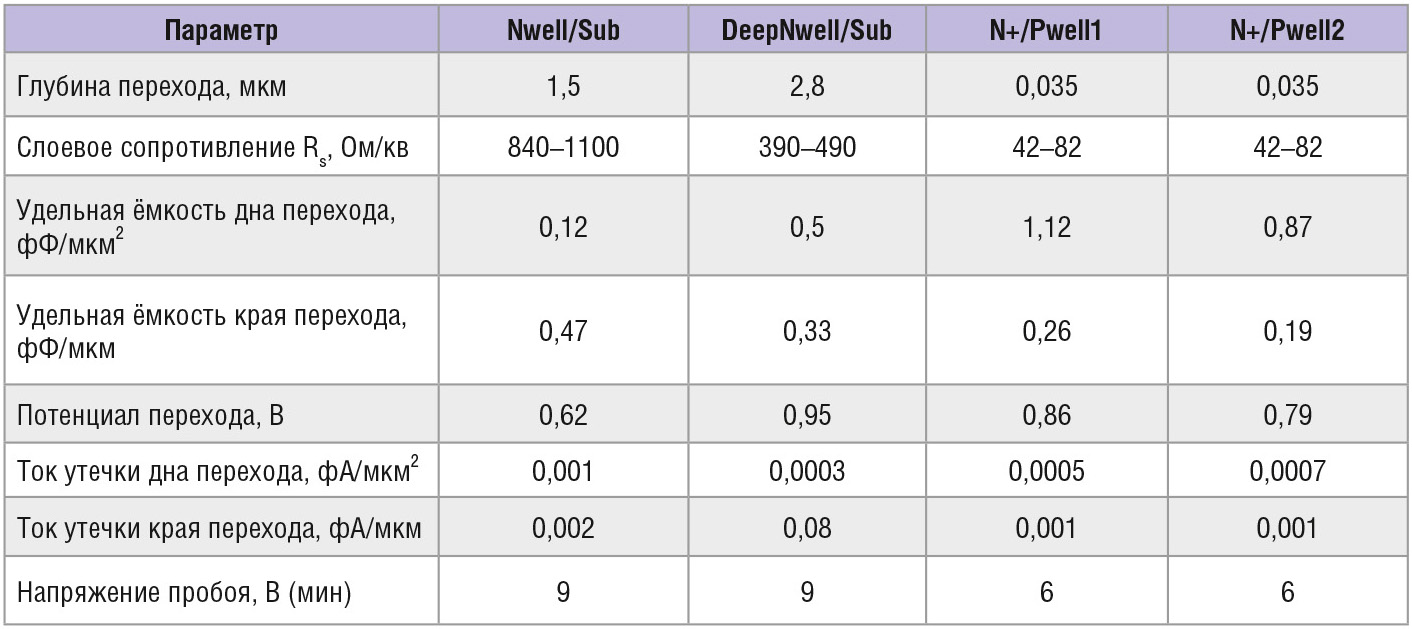
Task: Click the 0,0003 leakage current cell
Action: pyautogui.click(x=806, y=472)
